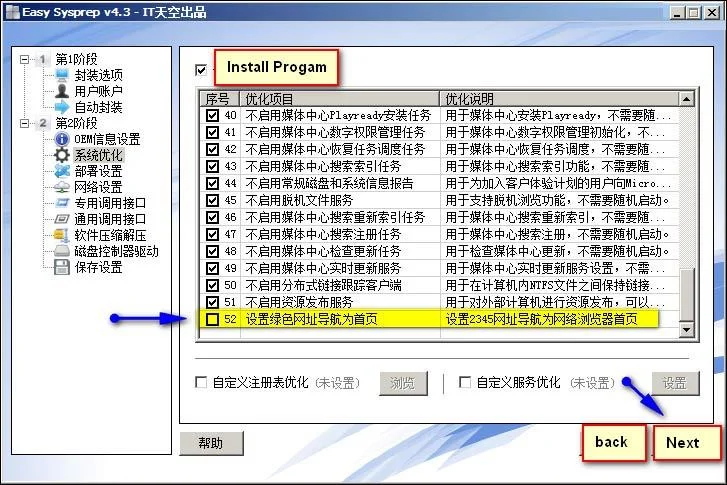Open OEM信息设置 page

[x=107, y=139]
